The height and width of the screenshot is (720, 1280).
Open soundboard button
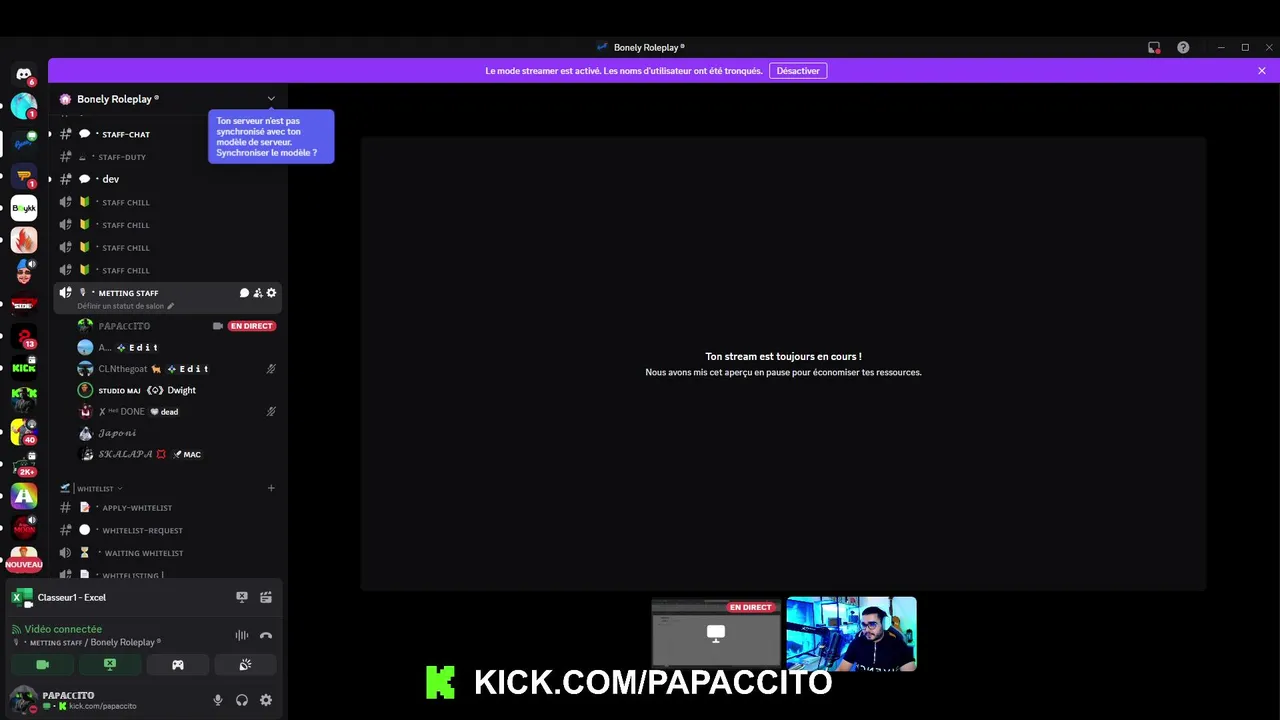245,664
